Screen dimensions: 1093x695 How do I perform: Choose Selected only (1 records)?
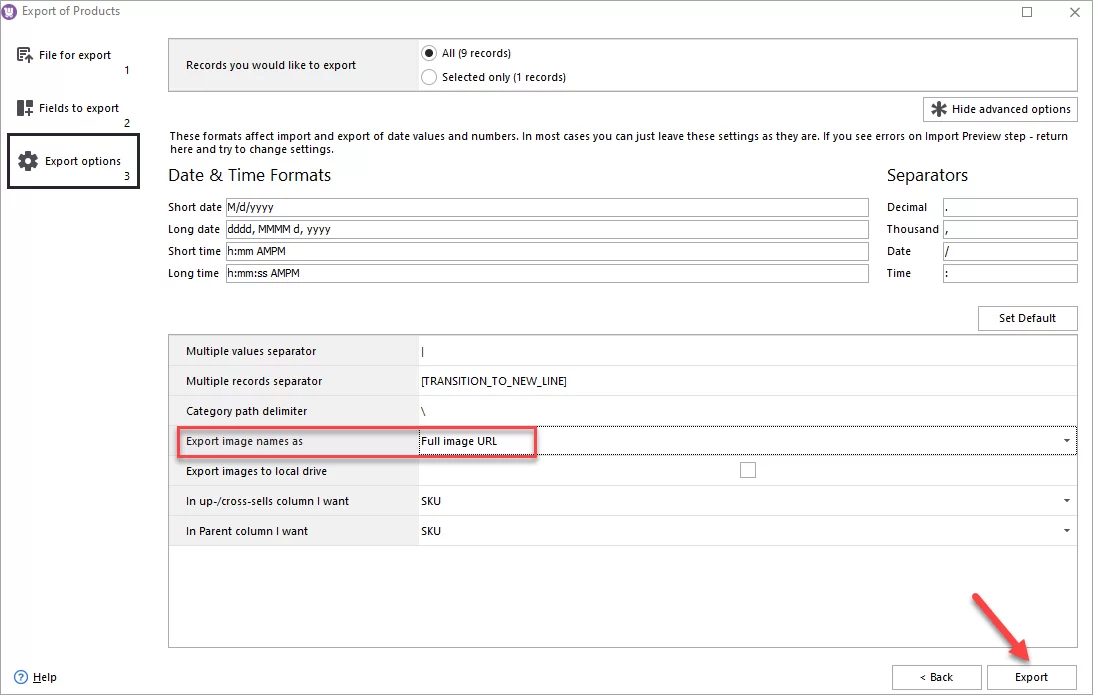click(x=427, y=76)
